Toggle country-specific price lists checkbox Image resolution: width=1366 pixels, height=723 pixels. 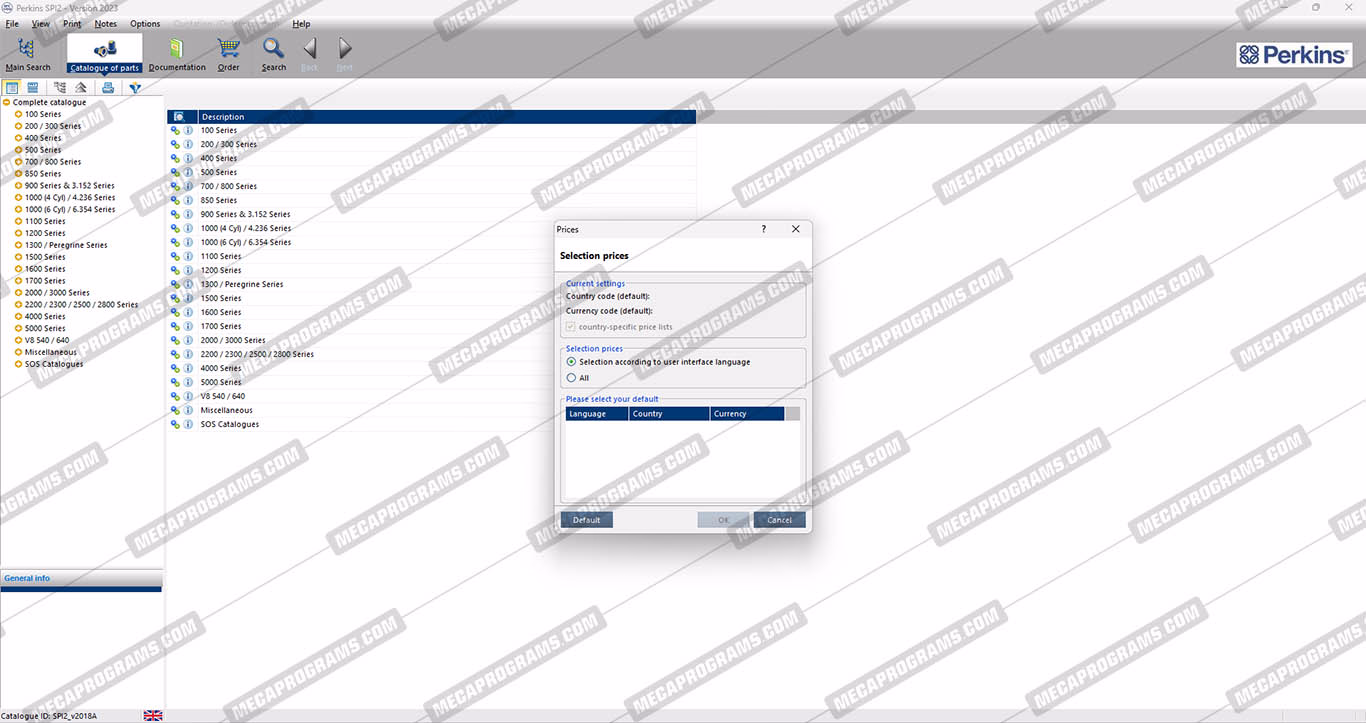coord(571,327)
